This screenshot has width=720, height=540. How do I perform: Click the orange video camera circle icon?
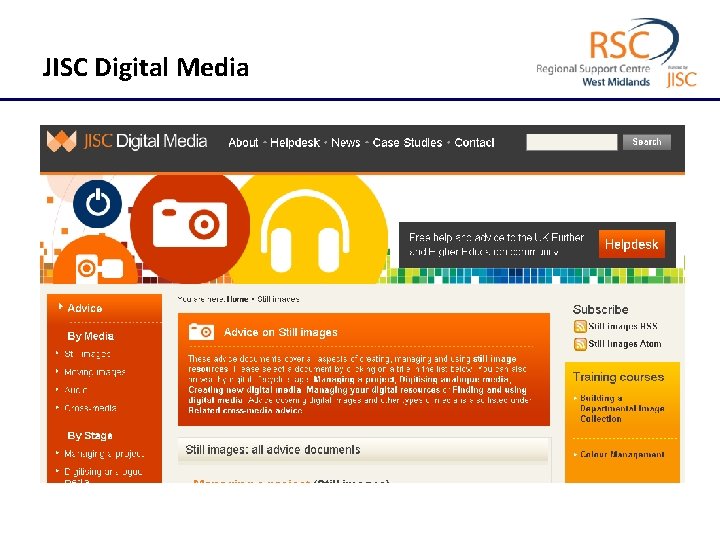coord(96,261)
